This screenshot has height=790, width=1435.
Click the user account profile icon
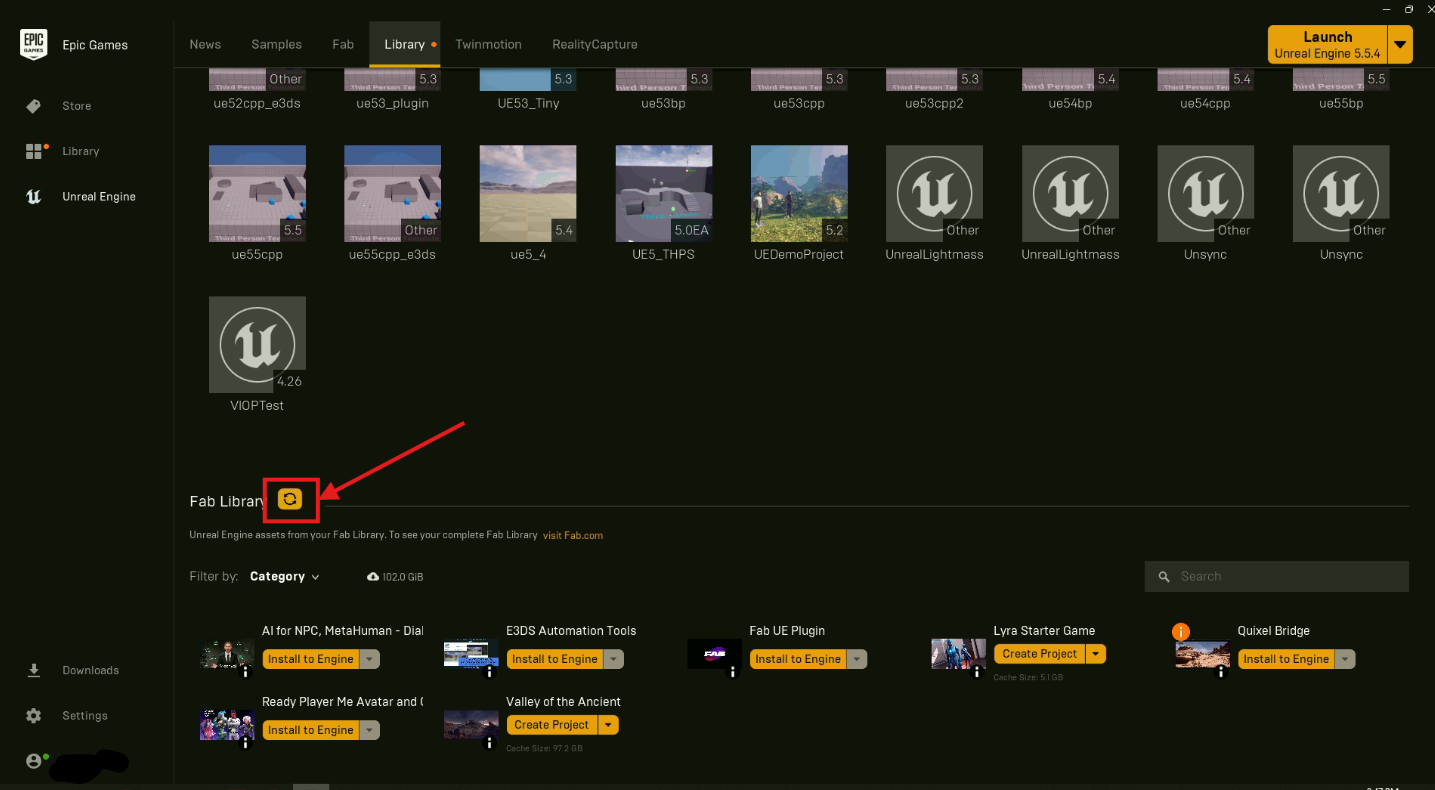pos(34,761)
